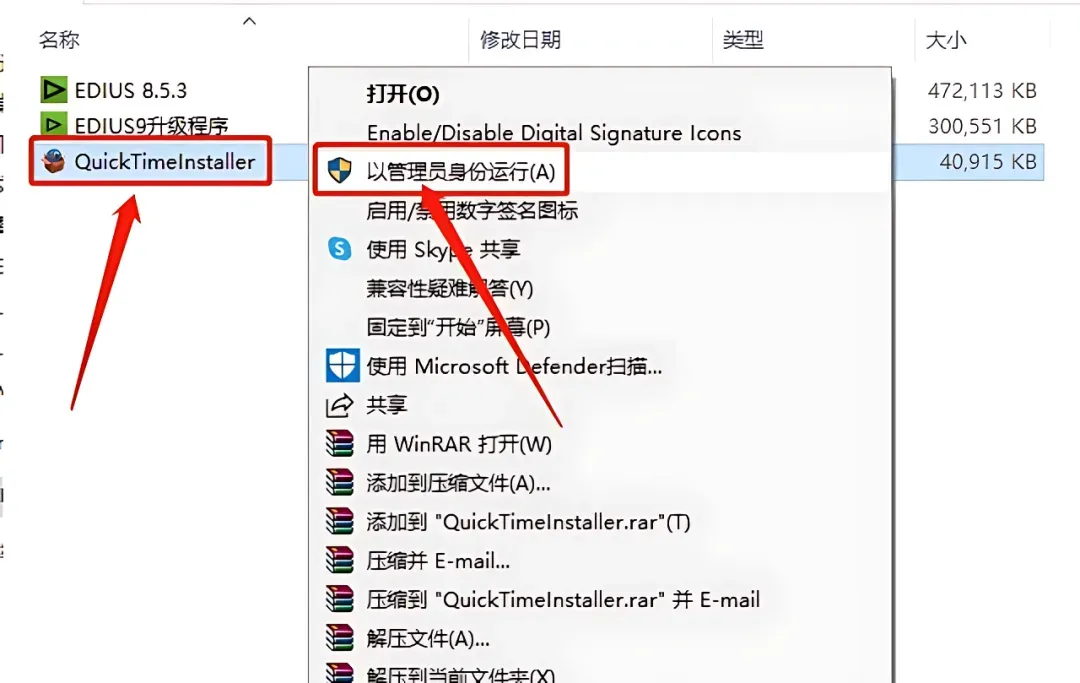Choose 添加到压缩文件(A)... option

[x=458, y=483]
